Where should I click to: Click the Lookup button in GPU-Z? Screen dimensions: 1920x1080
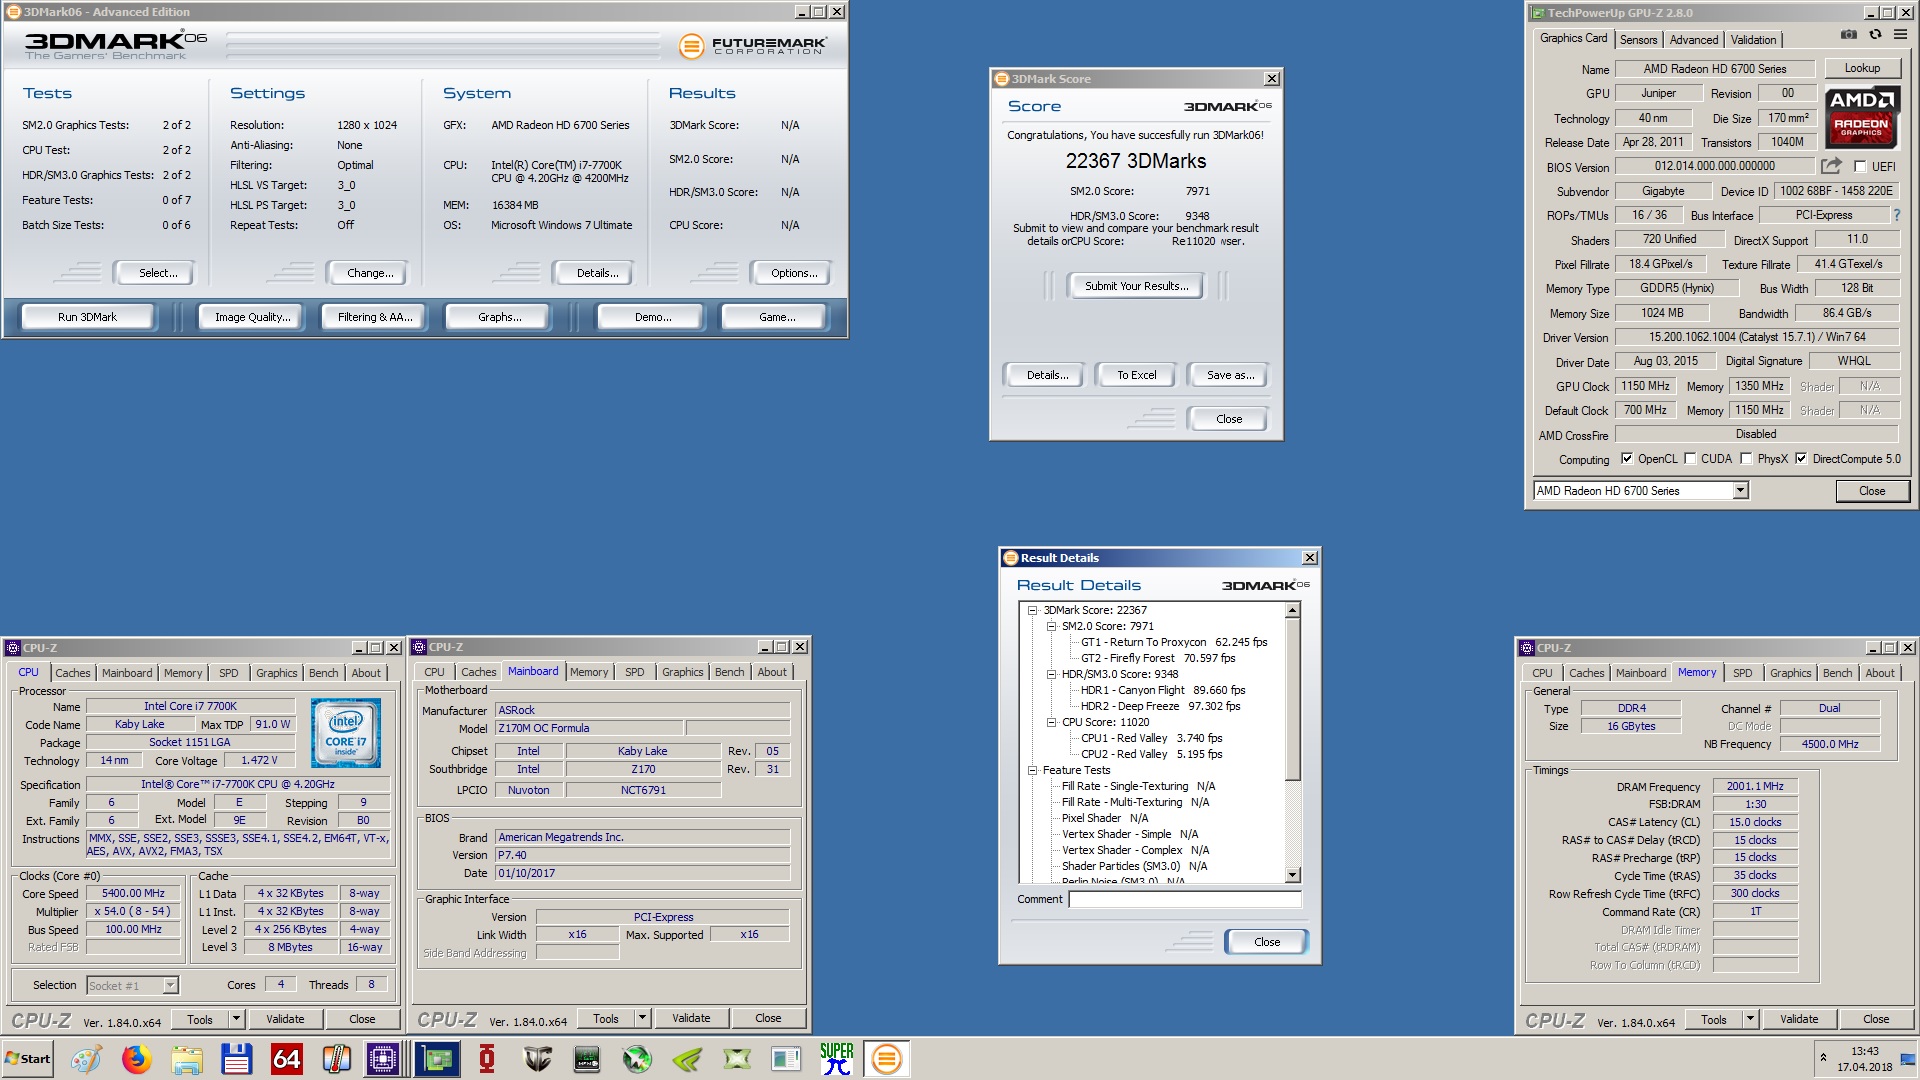click(1862, 68)
